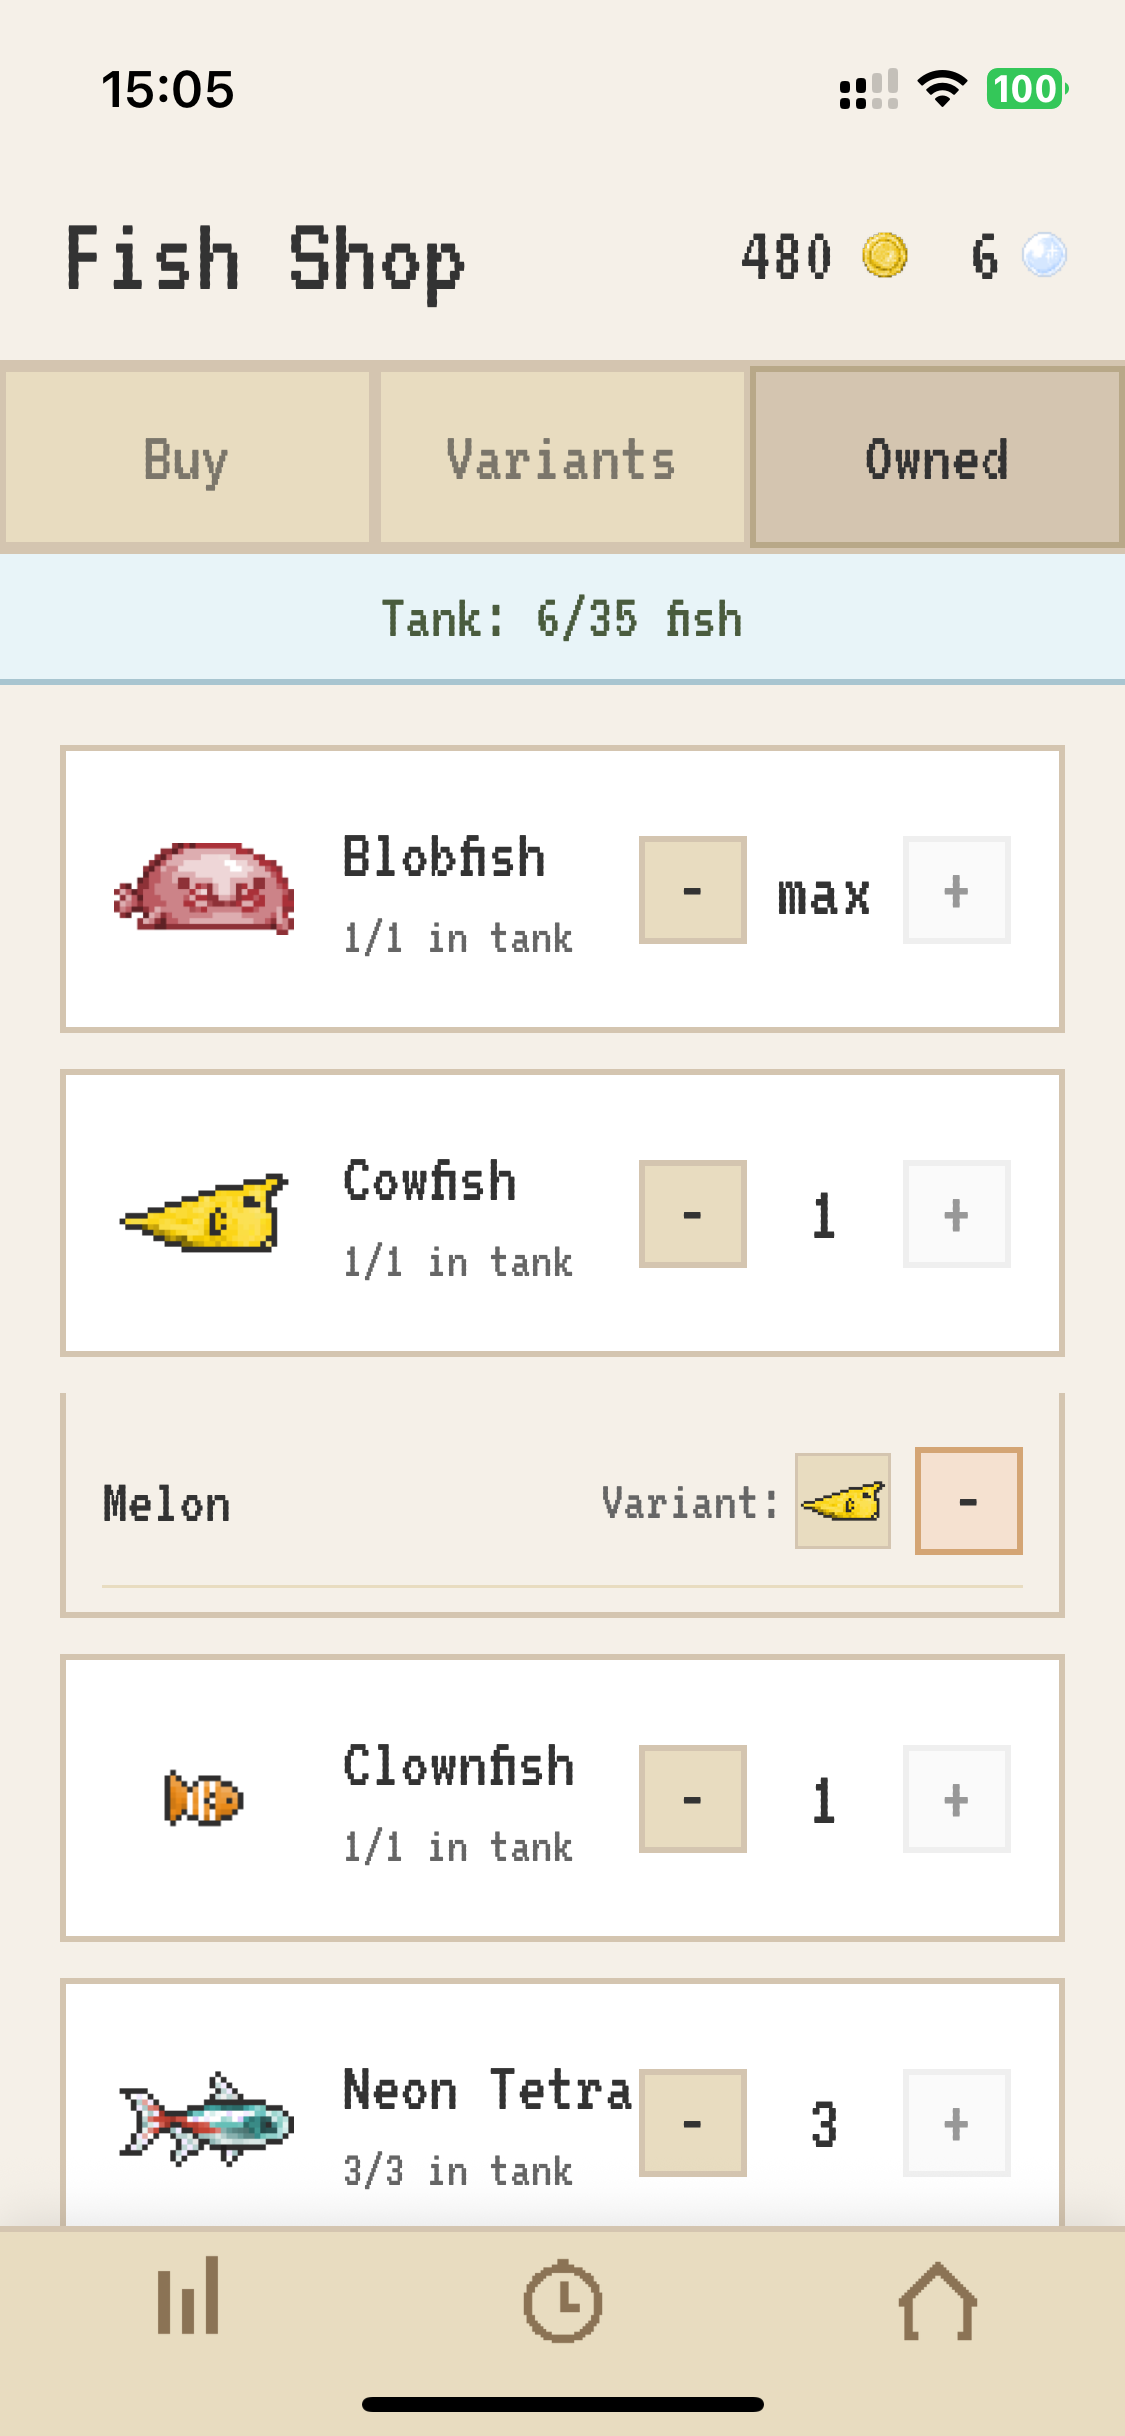Image resolution: width=1125 pixels, height=2436 pixels.
Task: Tap the Tank 6/35 fish banner
Action: [x=562, y=618]
